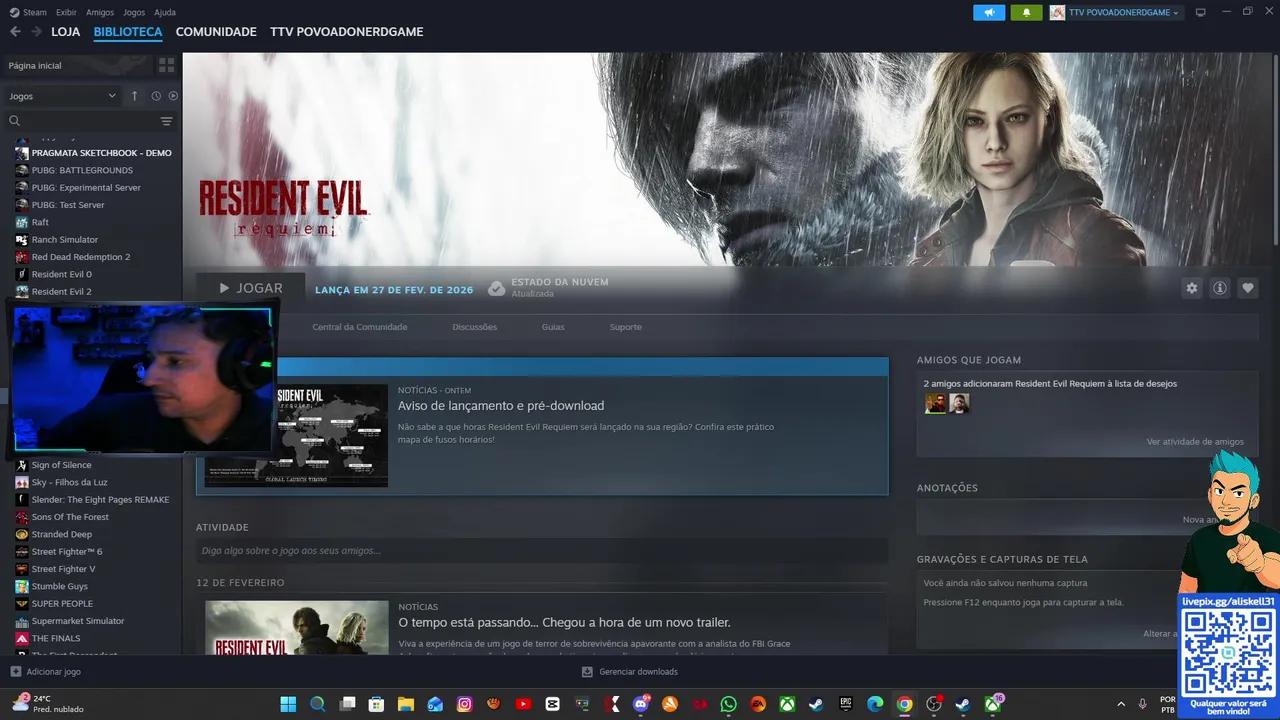Click the cloud status icon

click(x=496, y=288)
